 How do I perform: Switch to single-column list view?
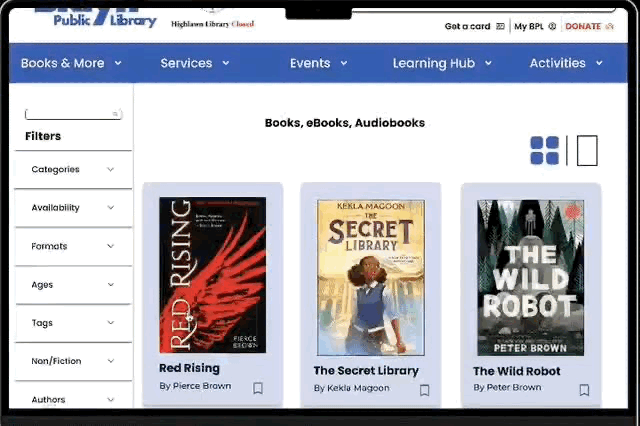click(587, 151)
